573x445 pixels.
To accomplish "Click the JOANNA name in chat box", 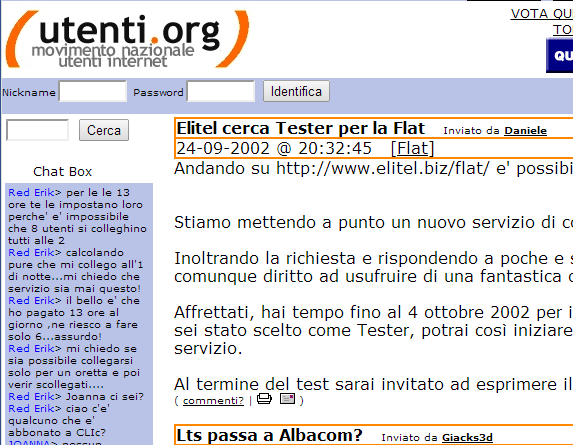I will (29, 443).
